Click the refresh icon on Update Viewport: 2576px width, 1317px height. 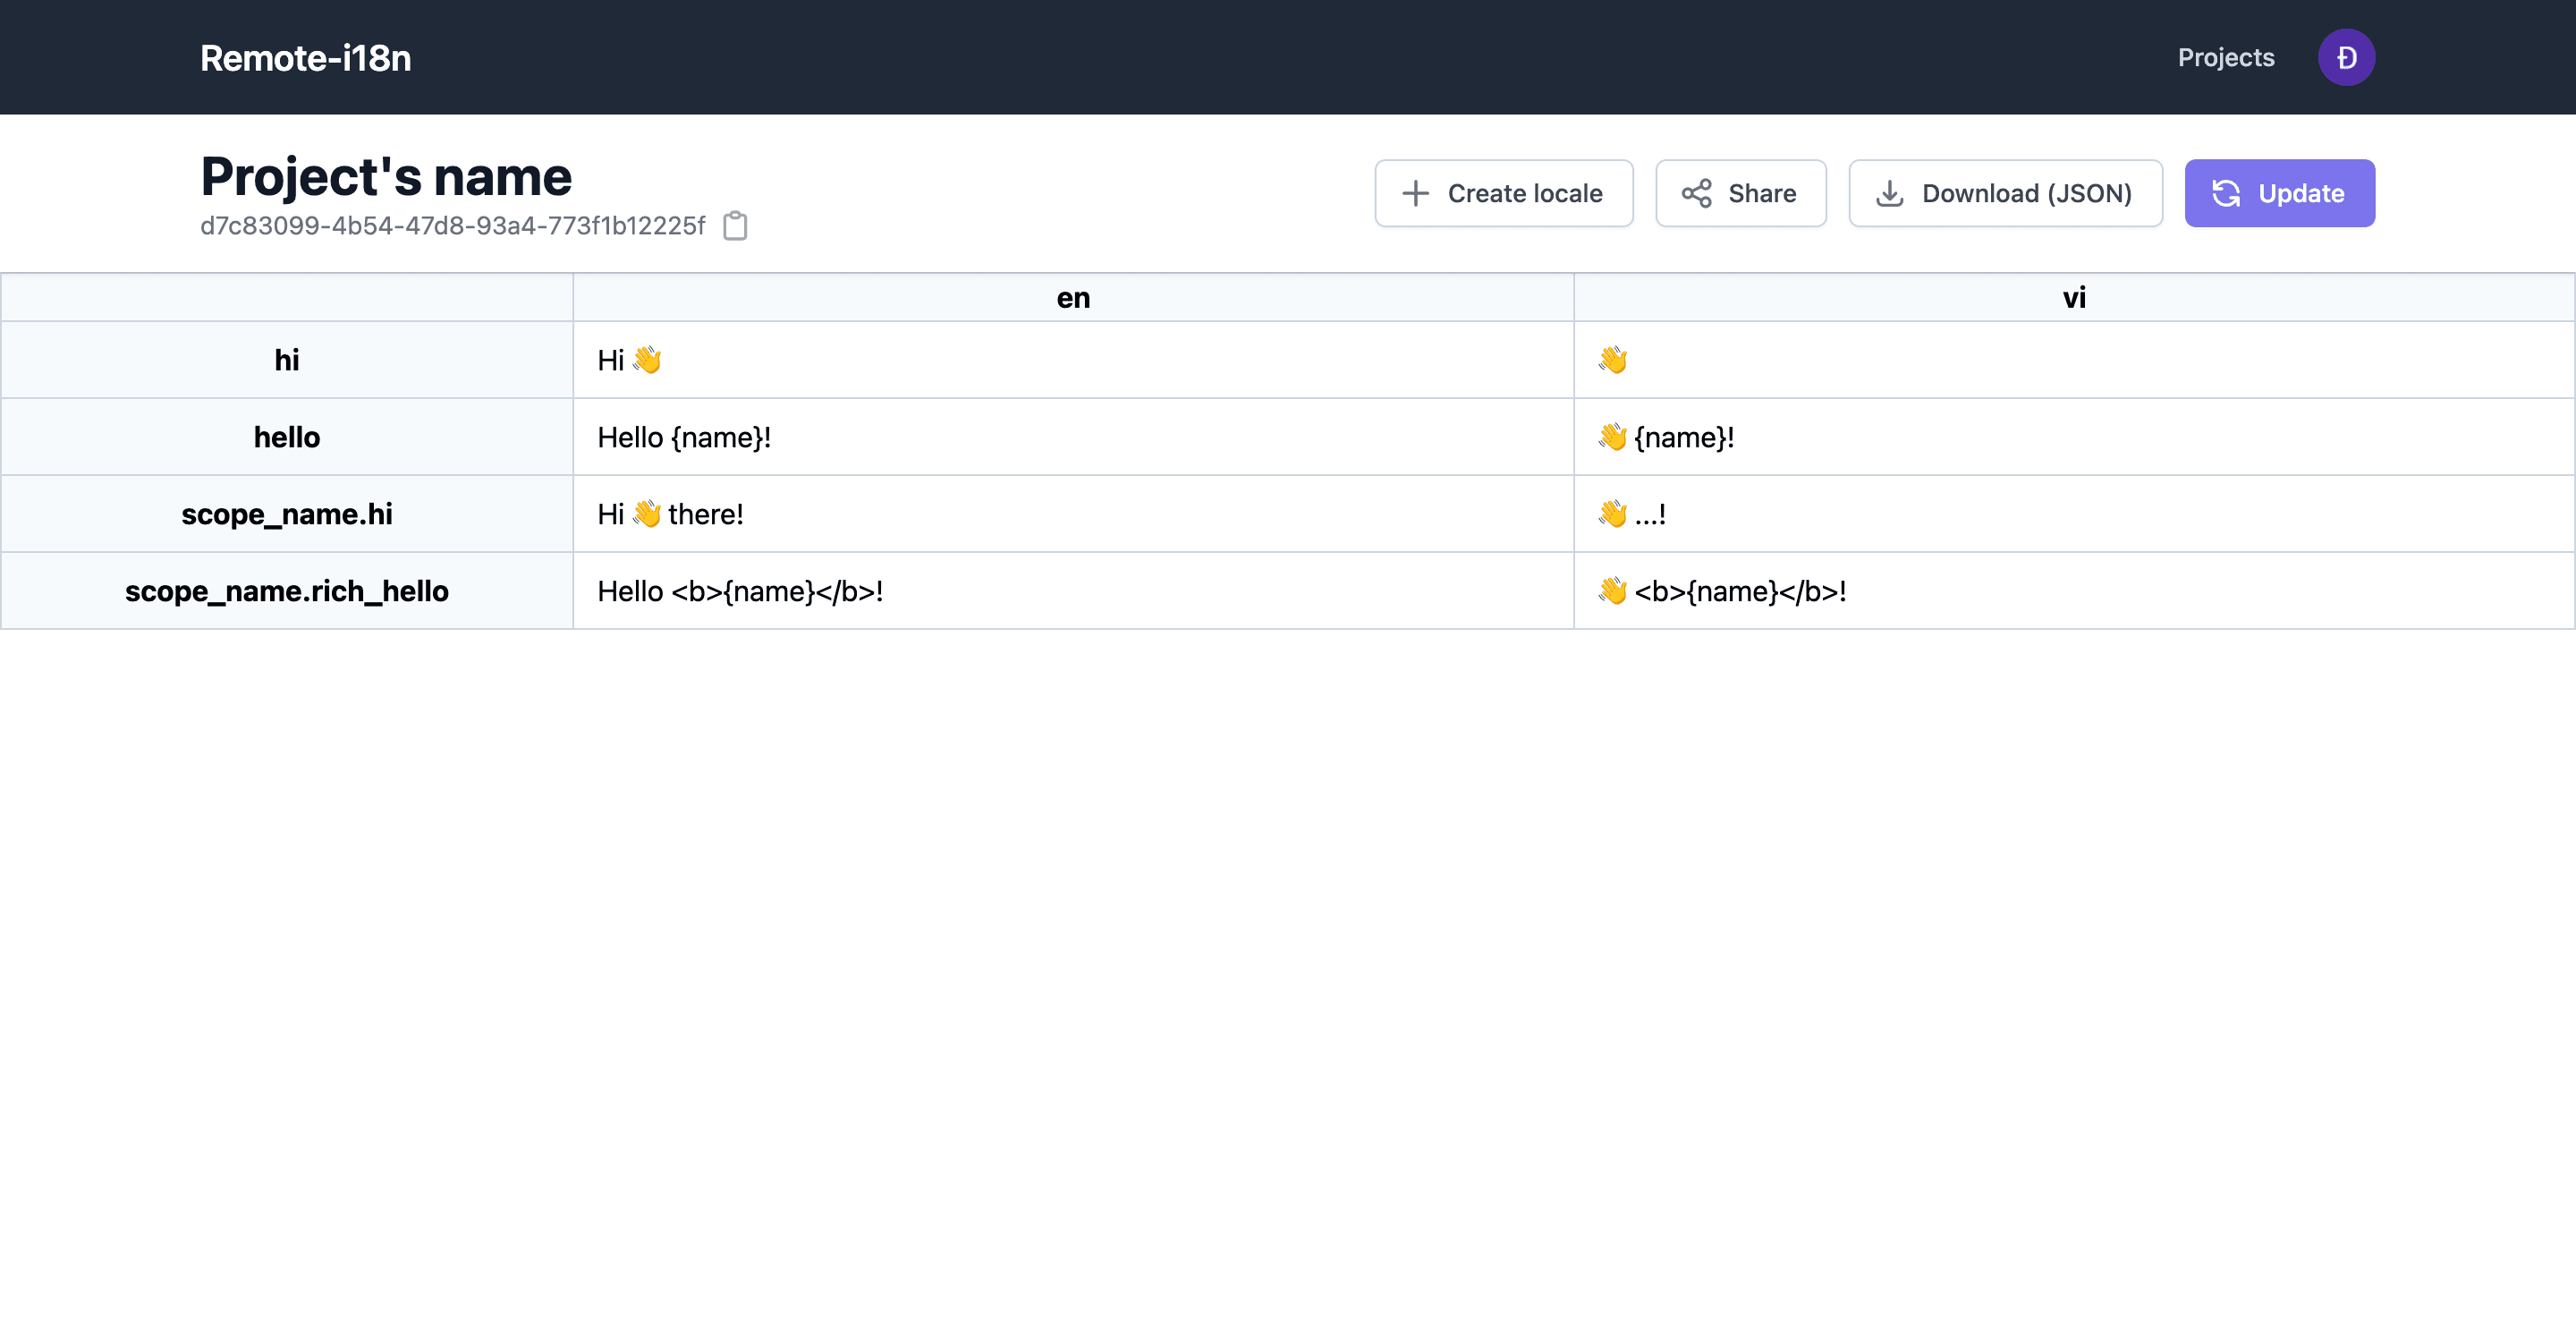[2226, 193]
